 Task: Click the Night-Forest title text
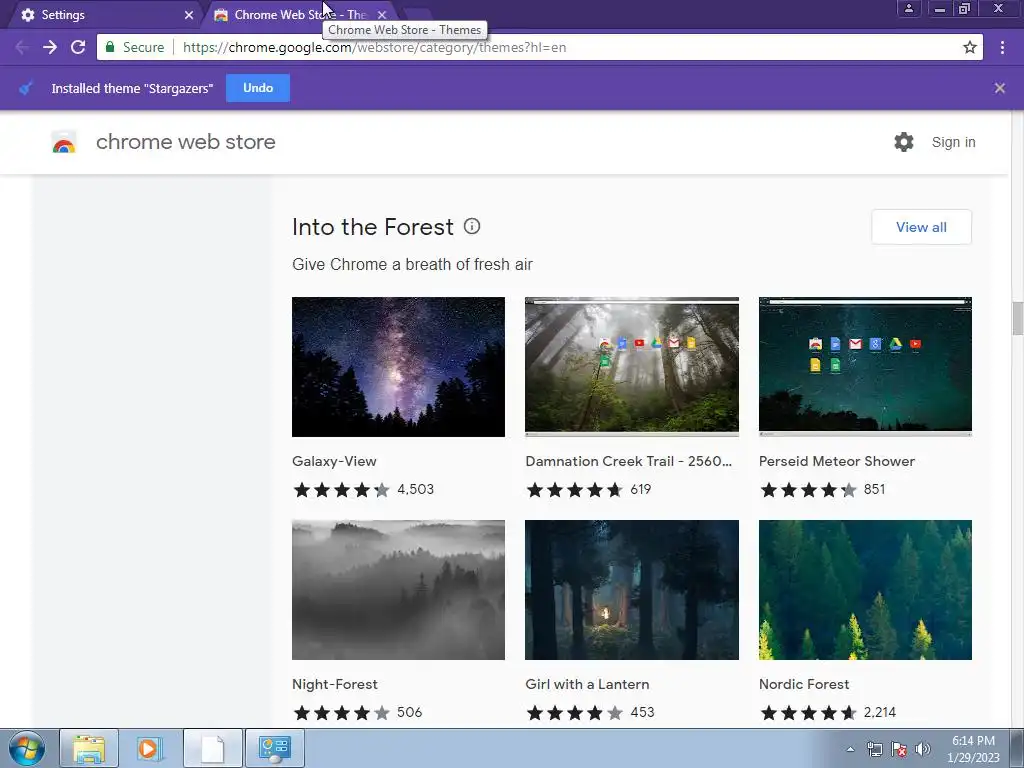[334, 684]
